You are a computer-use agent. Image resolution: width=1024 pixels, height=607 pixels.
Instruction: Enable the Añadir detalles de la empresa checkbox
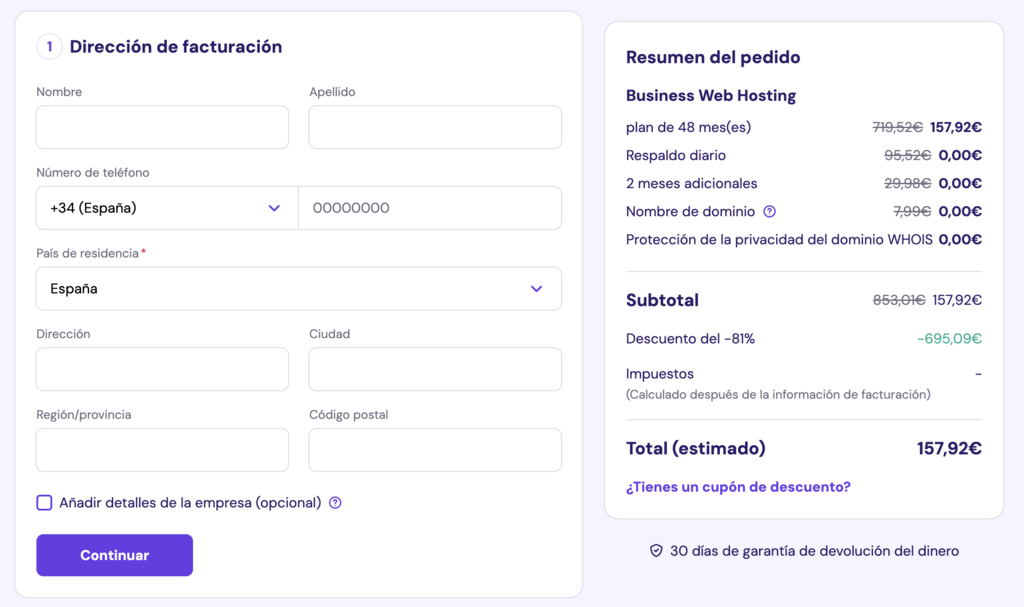(44, 503)
